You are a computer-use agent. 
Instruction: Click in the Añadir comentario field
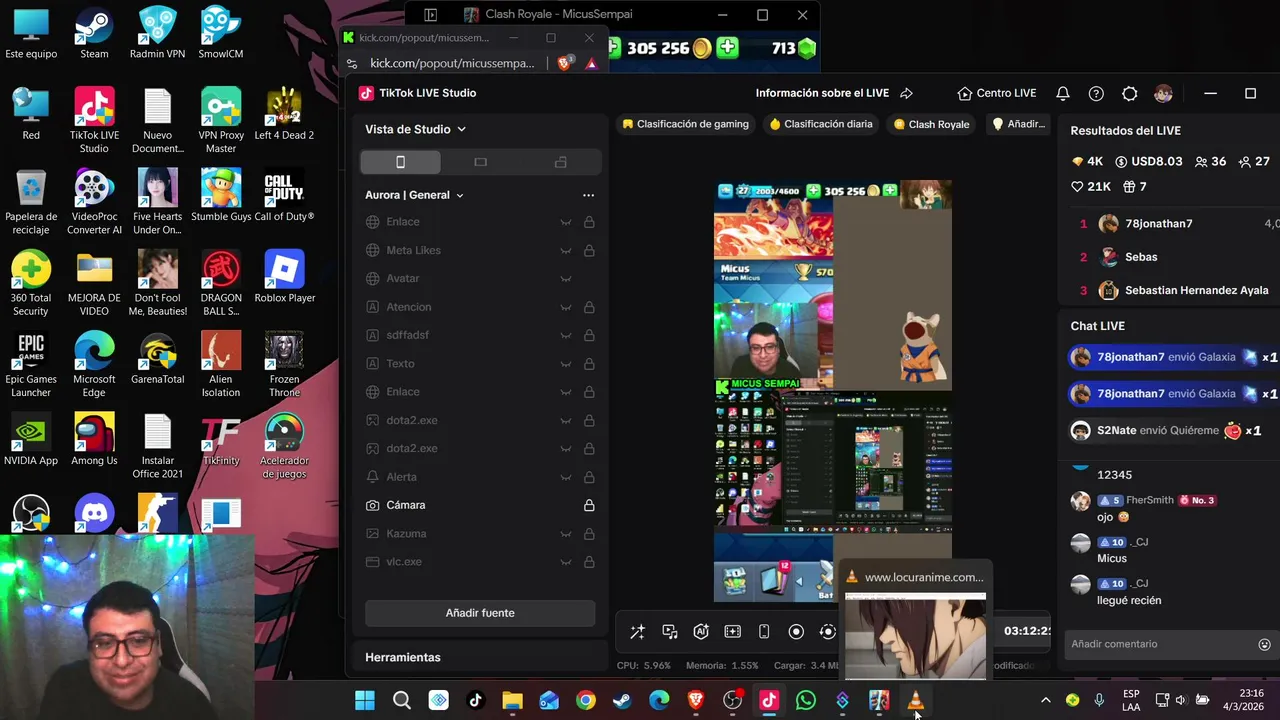point(1160,644)
